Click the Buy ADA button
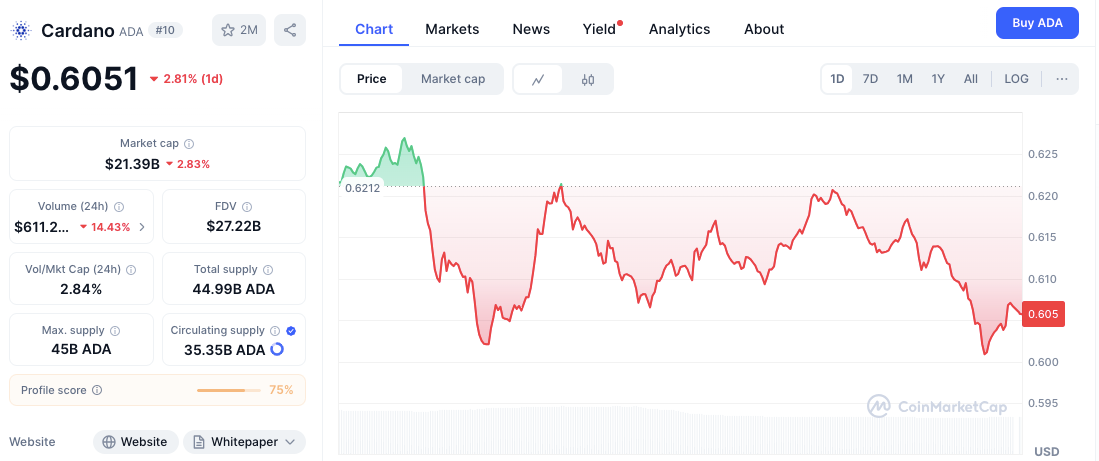 click(x=1037, y=22)
